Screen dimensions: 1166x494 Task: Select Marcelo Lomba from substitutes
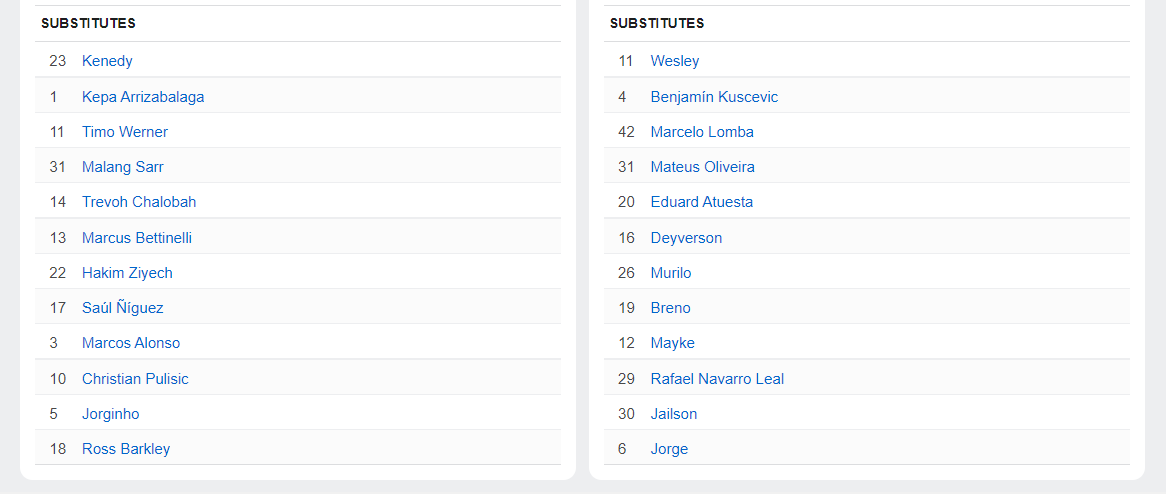(702, 132)
